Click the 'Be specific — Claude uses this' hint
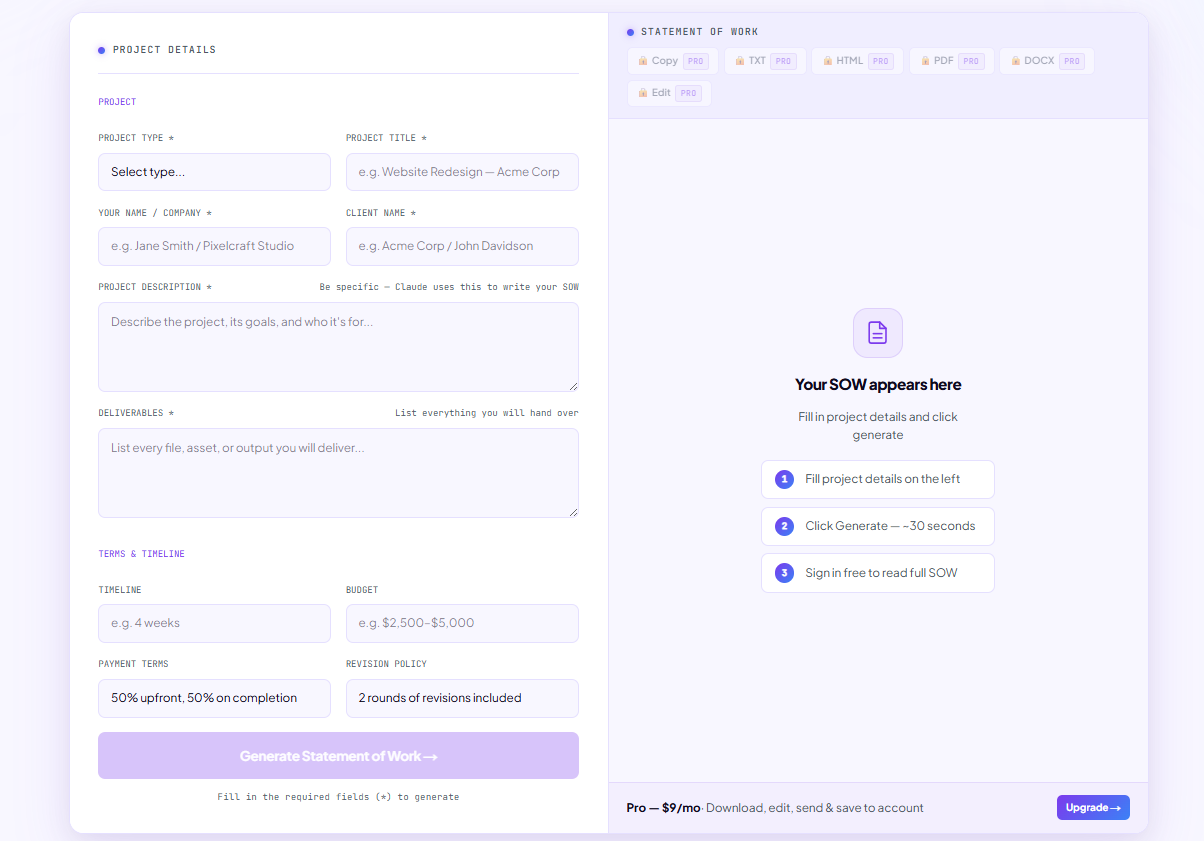This screenshot has width=1204, height=841. click(449, 287)
